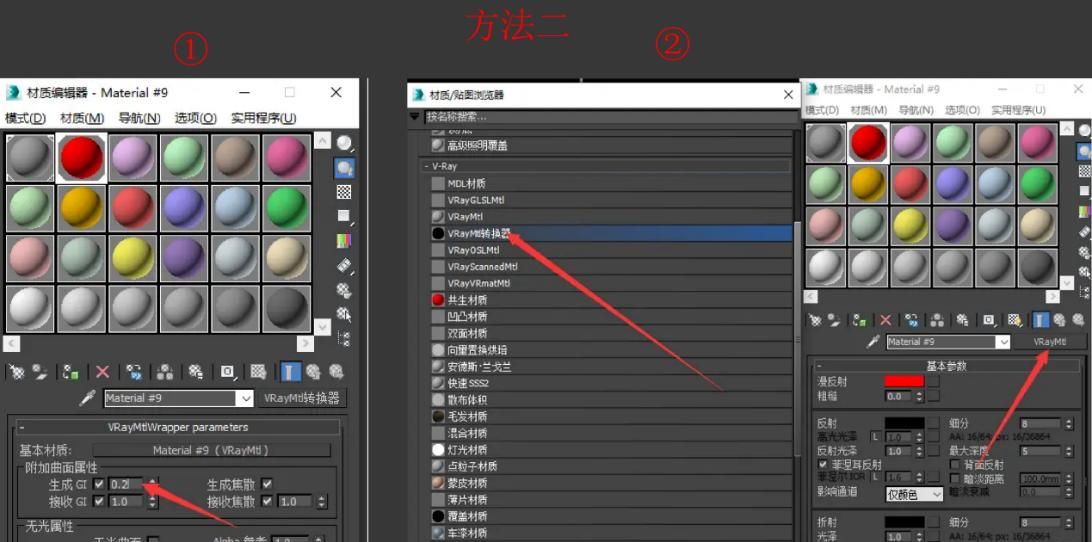Image resolution: width=1092 pixels, height=542 pixels.
Task: Toggle 接收 GI checkbox
Action: click(x=99, y=501)
